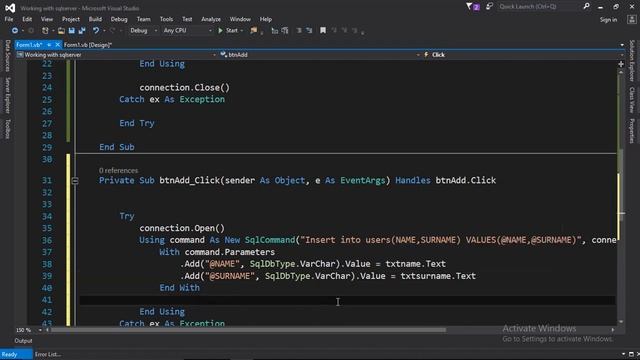Open the Class View side tab

tap(632, 100)
